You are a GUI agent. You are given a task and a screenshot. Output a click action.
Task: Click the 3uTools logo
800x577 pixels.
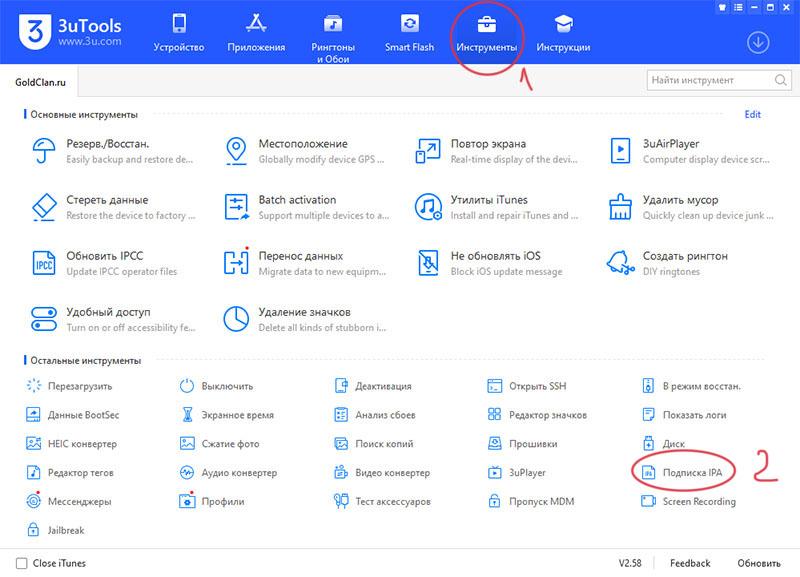70,32
